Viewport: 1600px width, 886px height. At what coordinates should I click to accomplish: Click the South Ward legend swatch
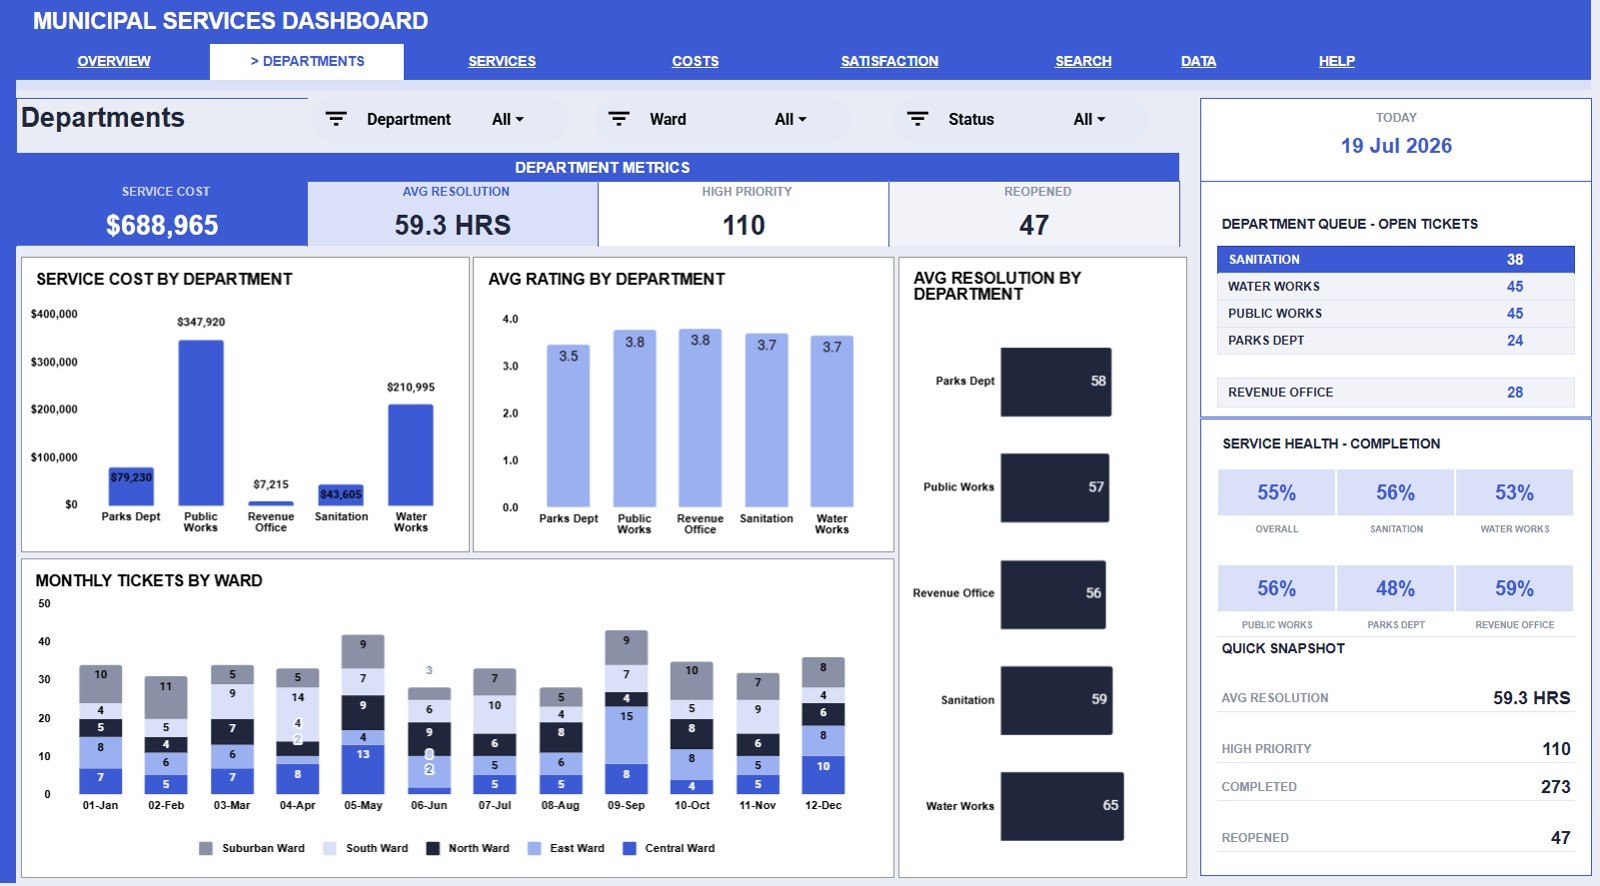pyautogui.click(x=330, y=848)
